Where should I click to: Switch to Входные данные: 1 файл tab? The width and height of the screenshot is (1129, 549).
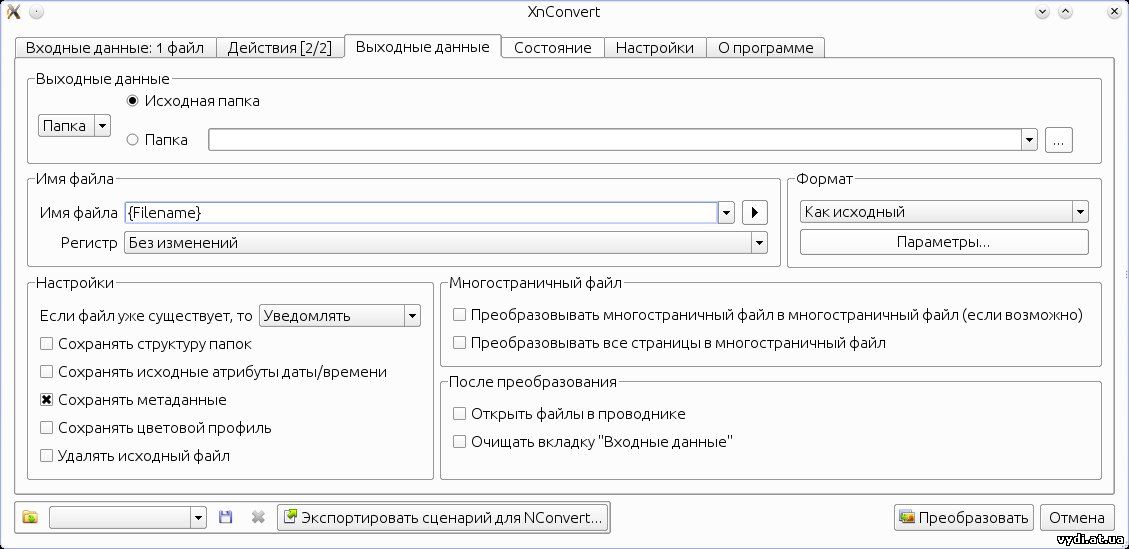click(x=115, y=48)
